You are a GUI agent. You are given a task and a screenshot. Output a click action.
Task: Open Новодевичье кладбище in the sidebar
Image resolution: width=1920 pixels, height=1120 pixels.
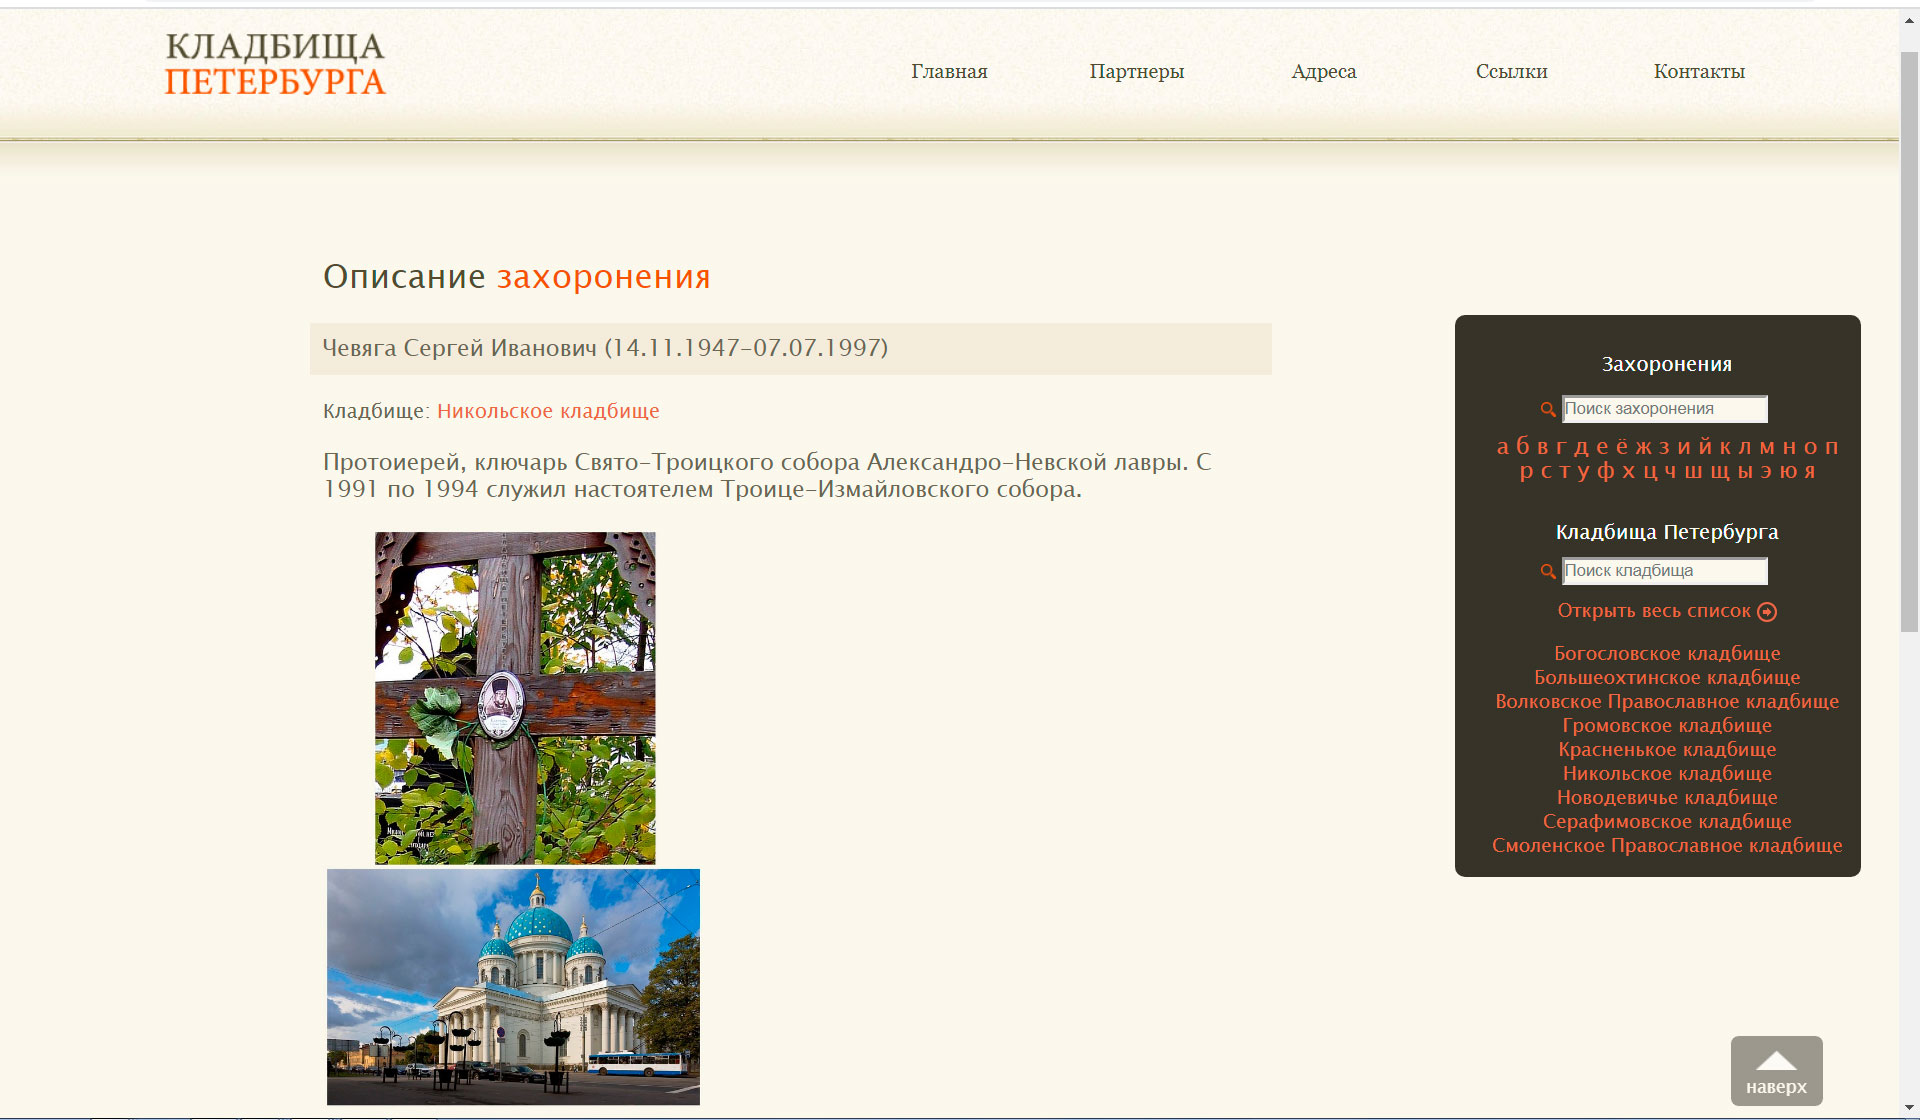pos(1667,797)
